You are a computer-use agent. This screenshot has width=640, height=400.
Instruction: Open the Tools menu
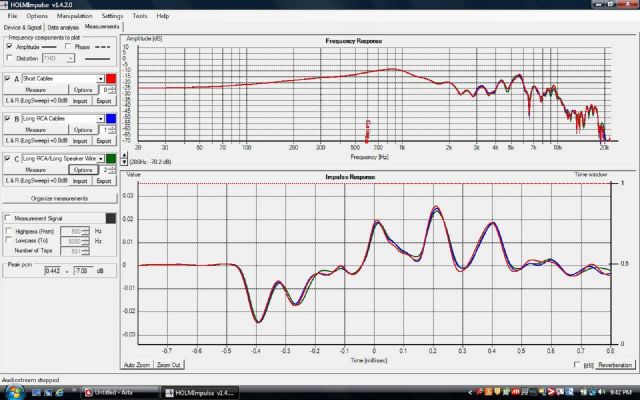[x=140, y=16]
